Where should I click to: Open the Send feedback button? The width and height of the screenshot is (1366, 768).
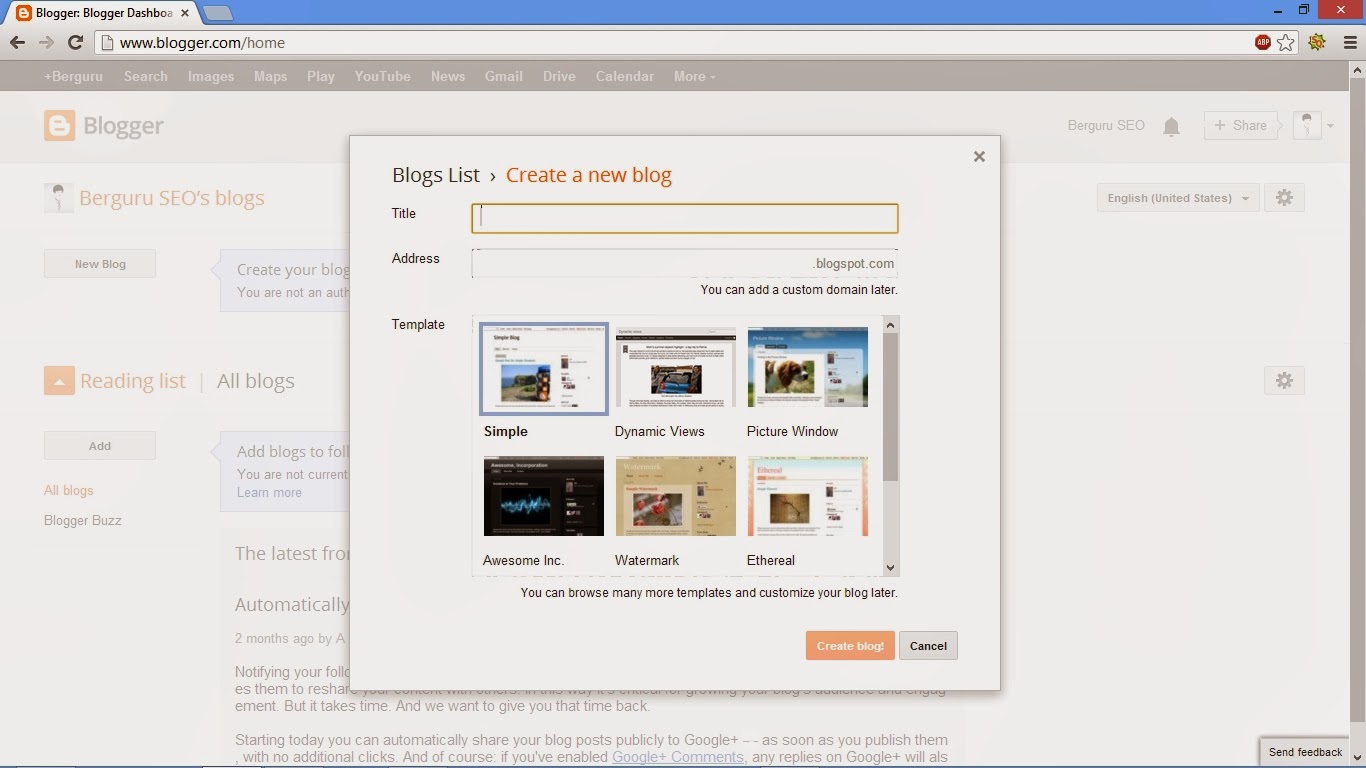pos(1305,752)
